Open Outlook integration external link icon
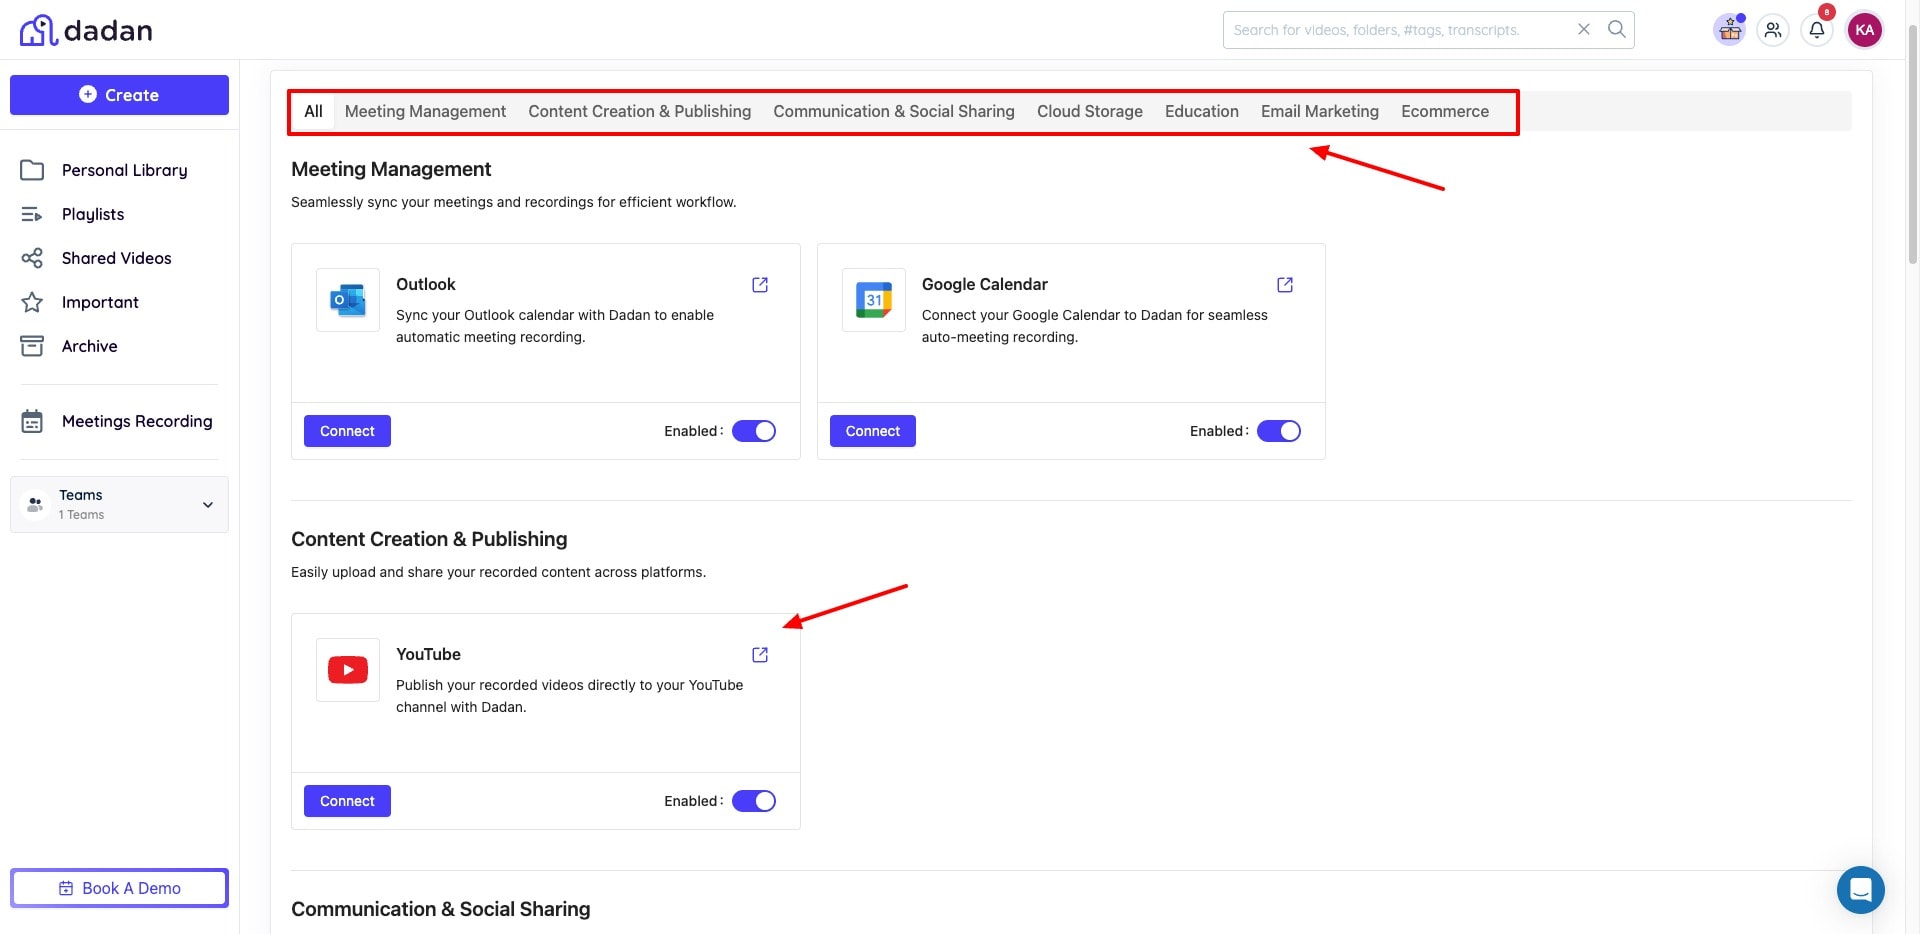The width and height of the screenshot is (1920, 934). pos(760,285)
